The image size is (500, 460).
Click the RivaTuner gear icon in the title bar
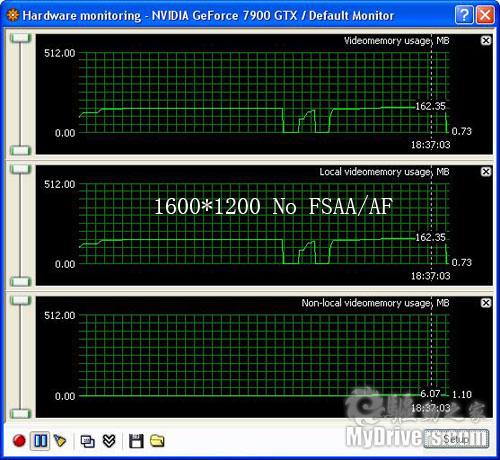[13, 15]
